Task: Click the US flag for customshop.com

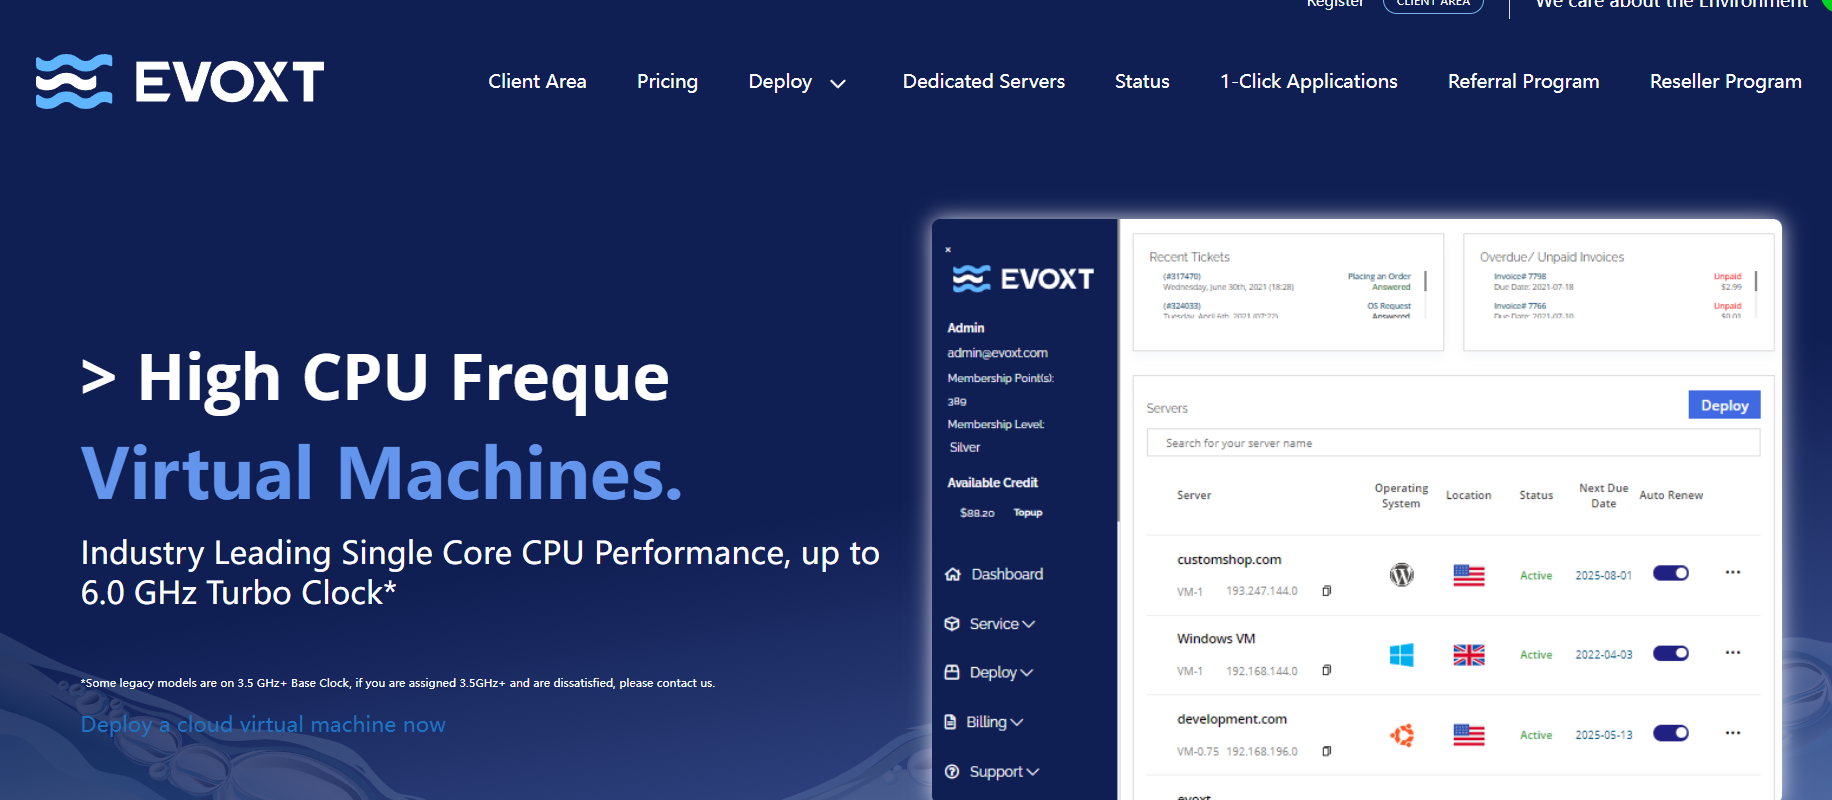Action: coord(1469,575)
